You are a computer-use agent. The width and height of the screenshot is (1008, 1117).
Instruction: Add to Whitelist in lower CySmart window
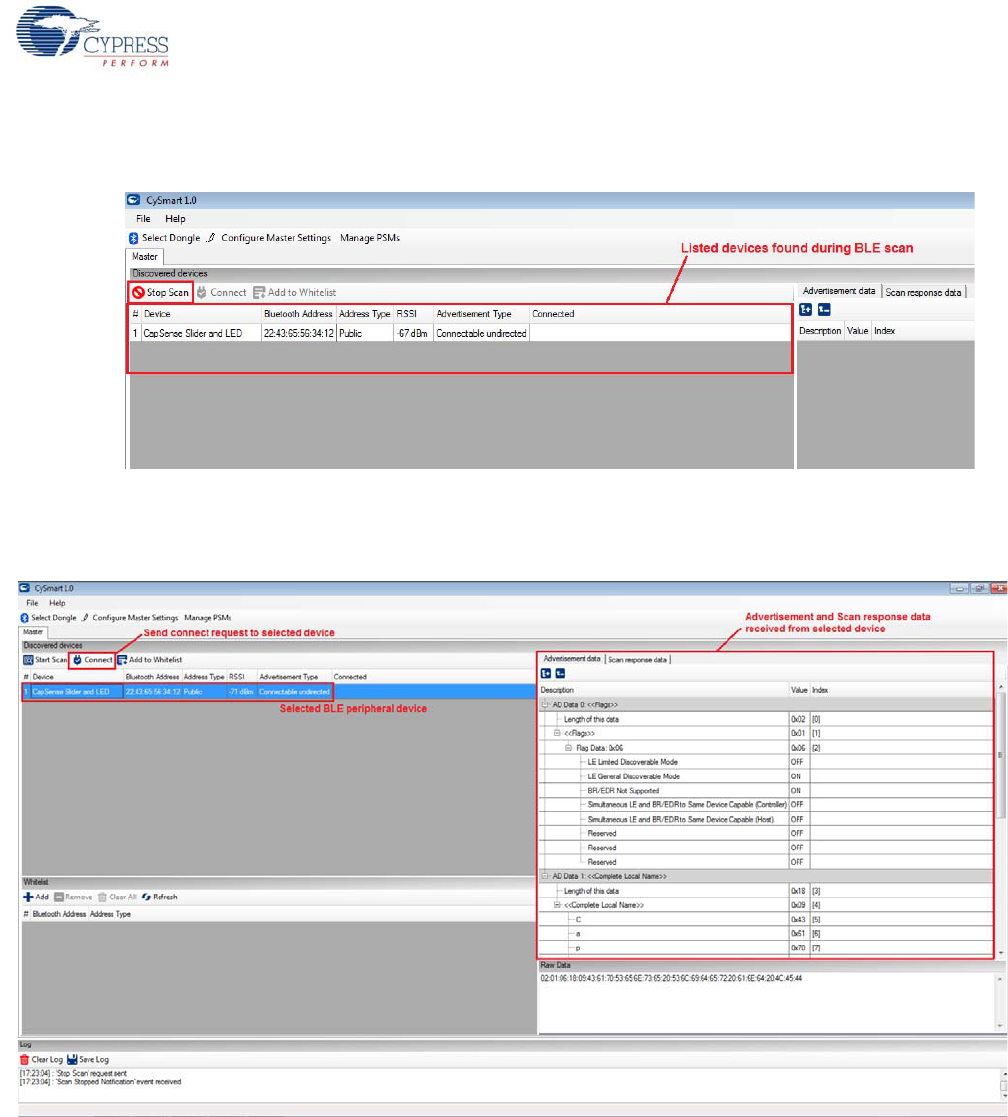click(150, 660)
